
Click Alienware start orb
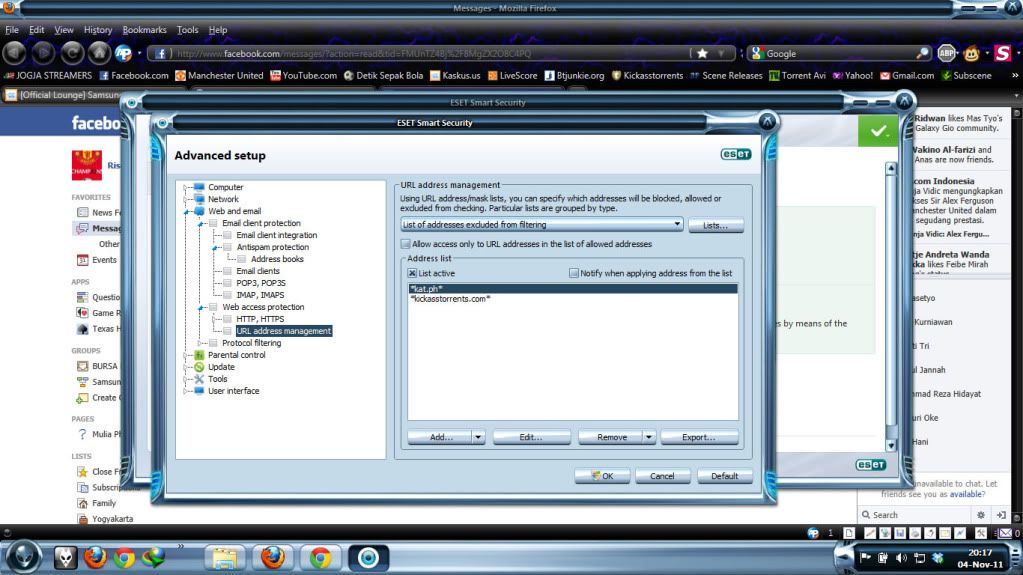click(x=24, y=557)
